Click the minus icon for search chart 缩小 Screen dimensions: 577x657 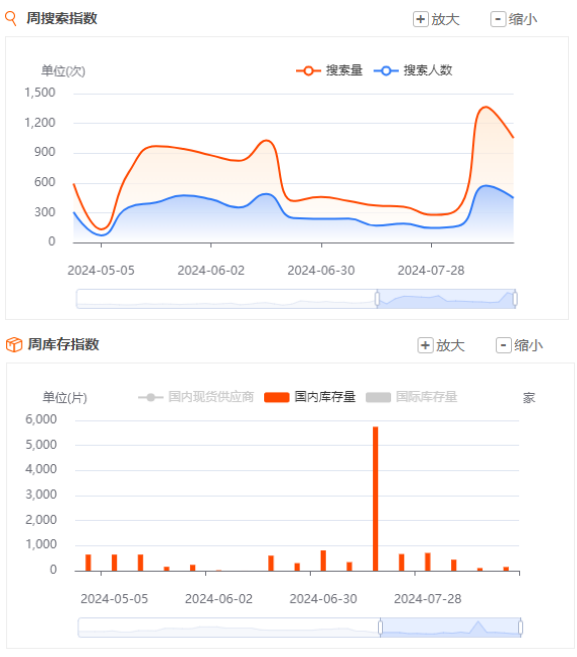(x=498, y=19)
